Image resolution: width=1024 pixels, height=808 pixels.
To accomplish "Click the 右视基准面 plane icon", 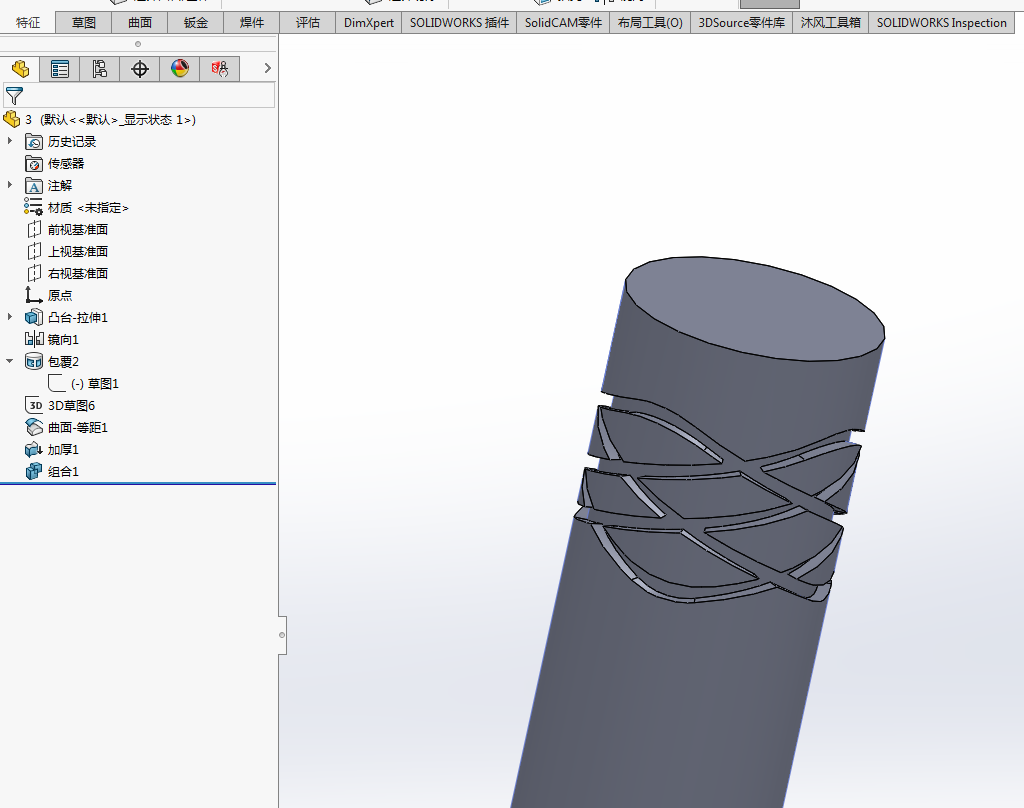I will point(34,273).
